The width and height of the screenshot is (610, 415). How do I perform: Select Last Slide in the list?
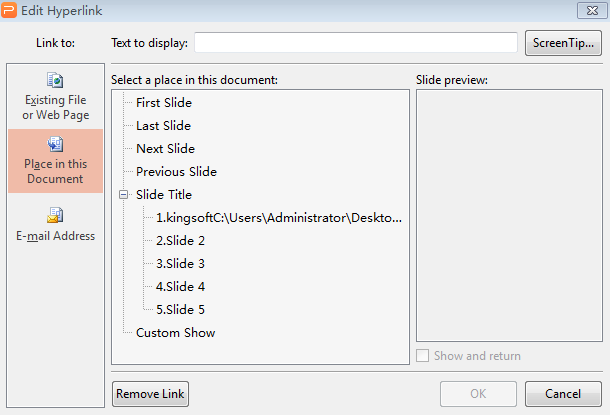pos(163,126)
